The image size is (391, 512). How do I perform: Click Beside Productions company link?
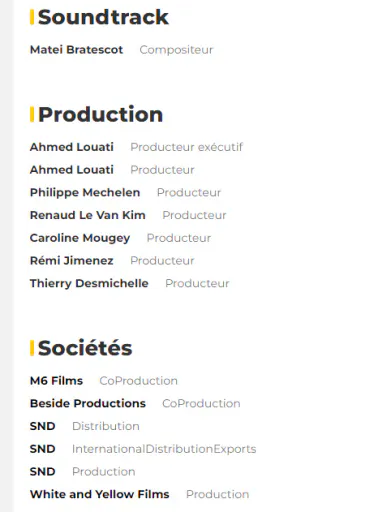pyautogui.click(x=88, y=403)
